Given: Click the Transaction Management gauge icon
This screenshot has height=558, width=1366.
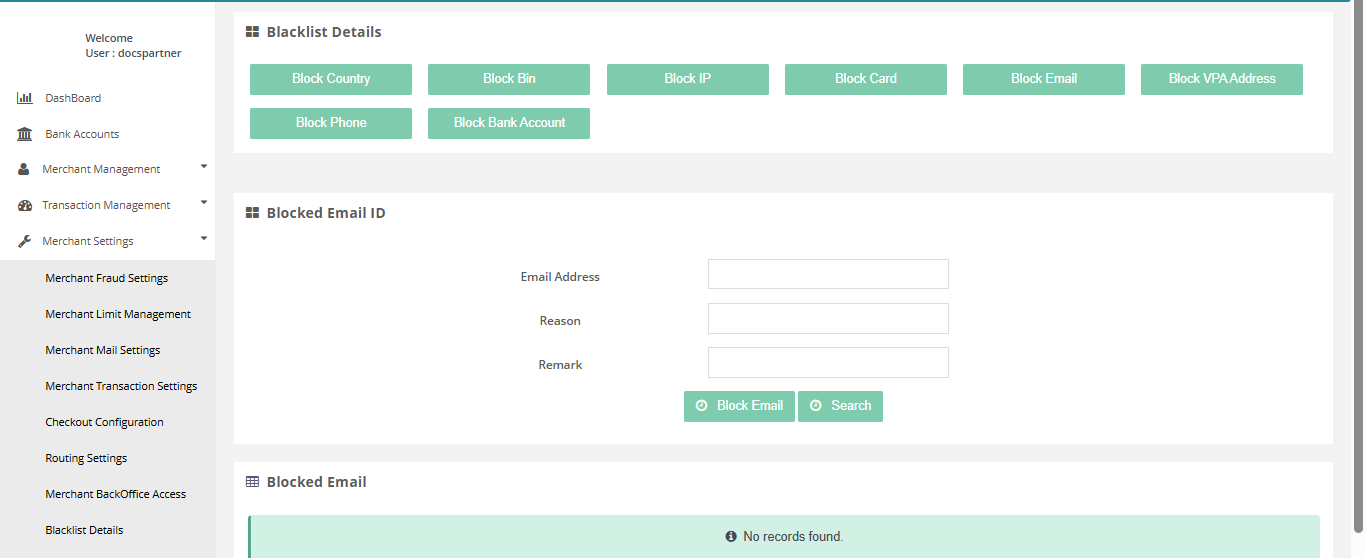Looking at the screenshot, I should (25, 206).
